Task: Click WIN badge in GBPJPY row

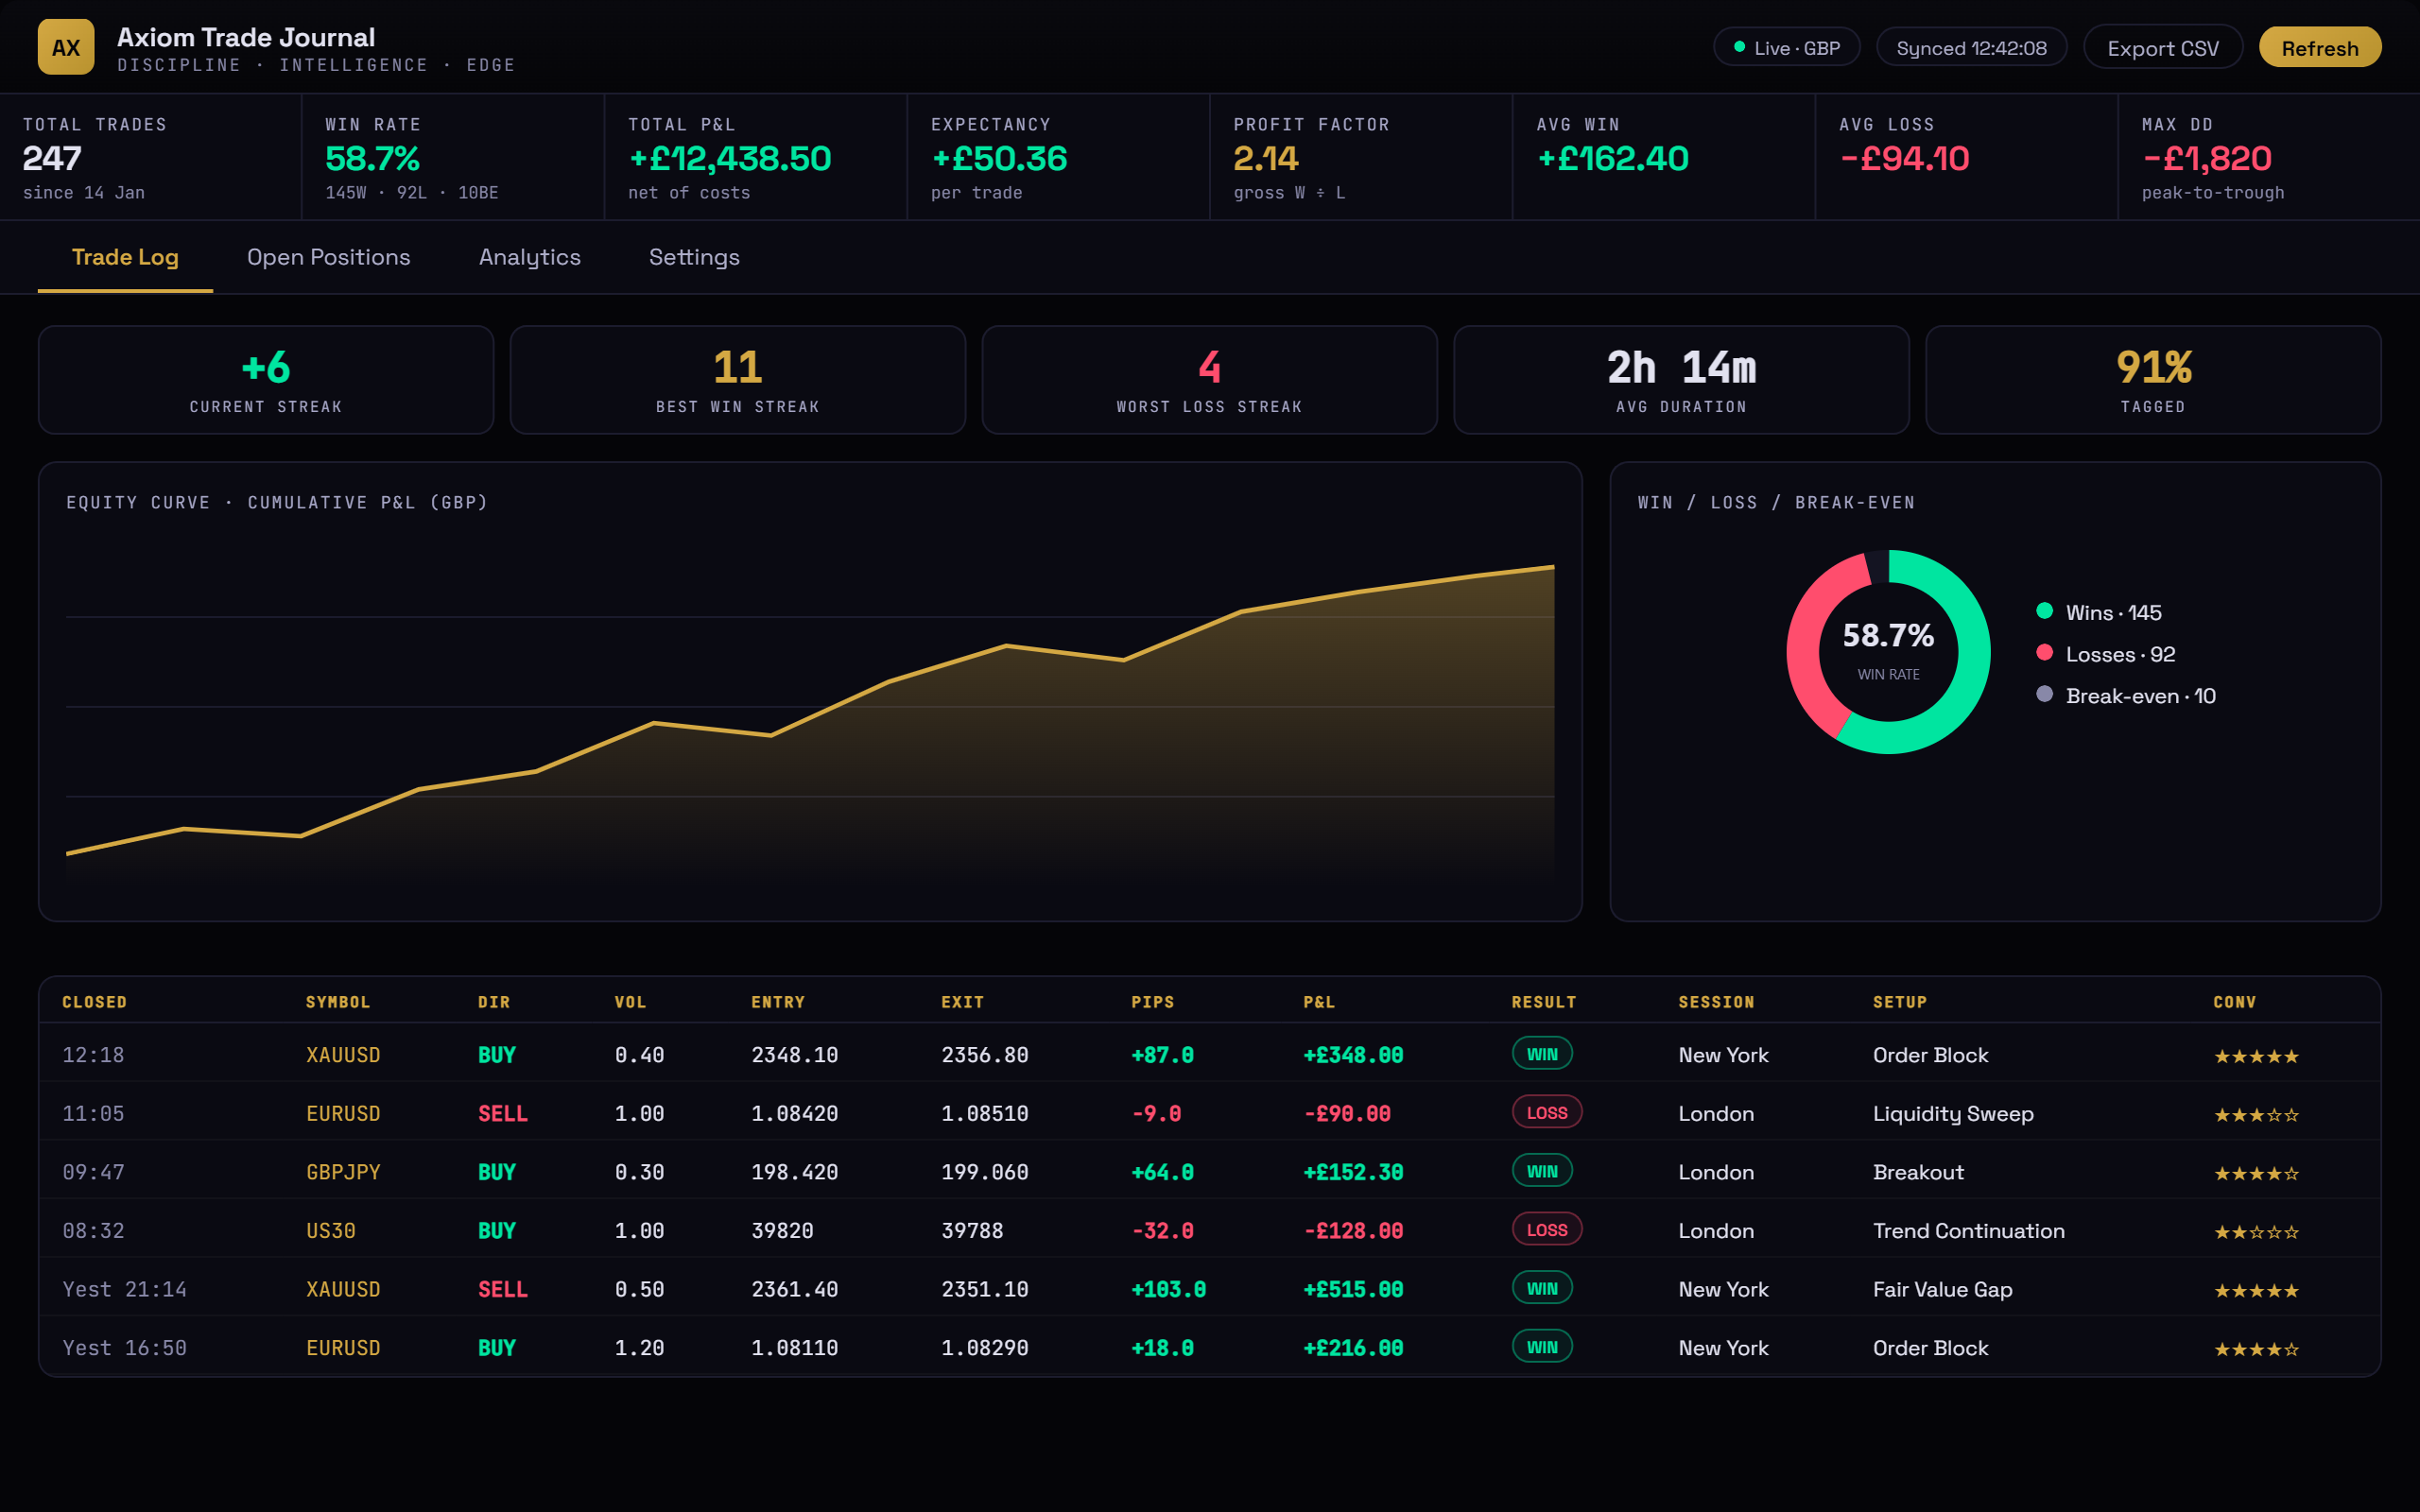Action: click(x=1542, y=1171)
